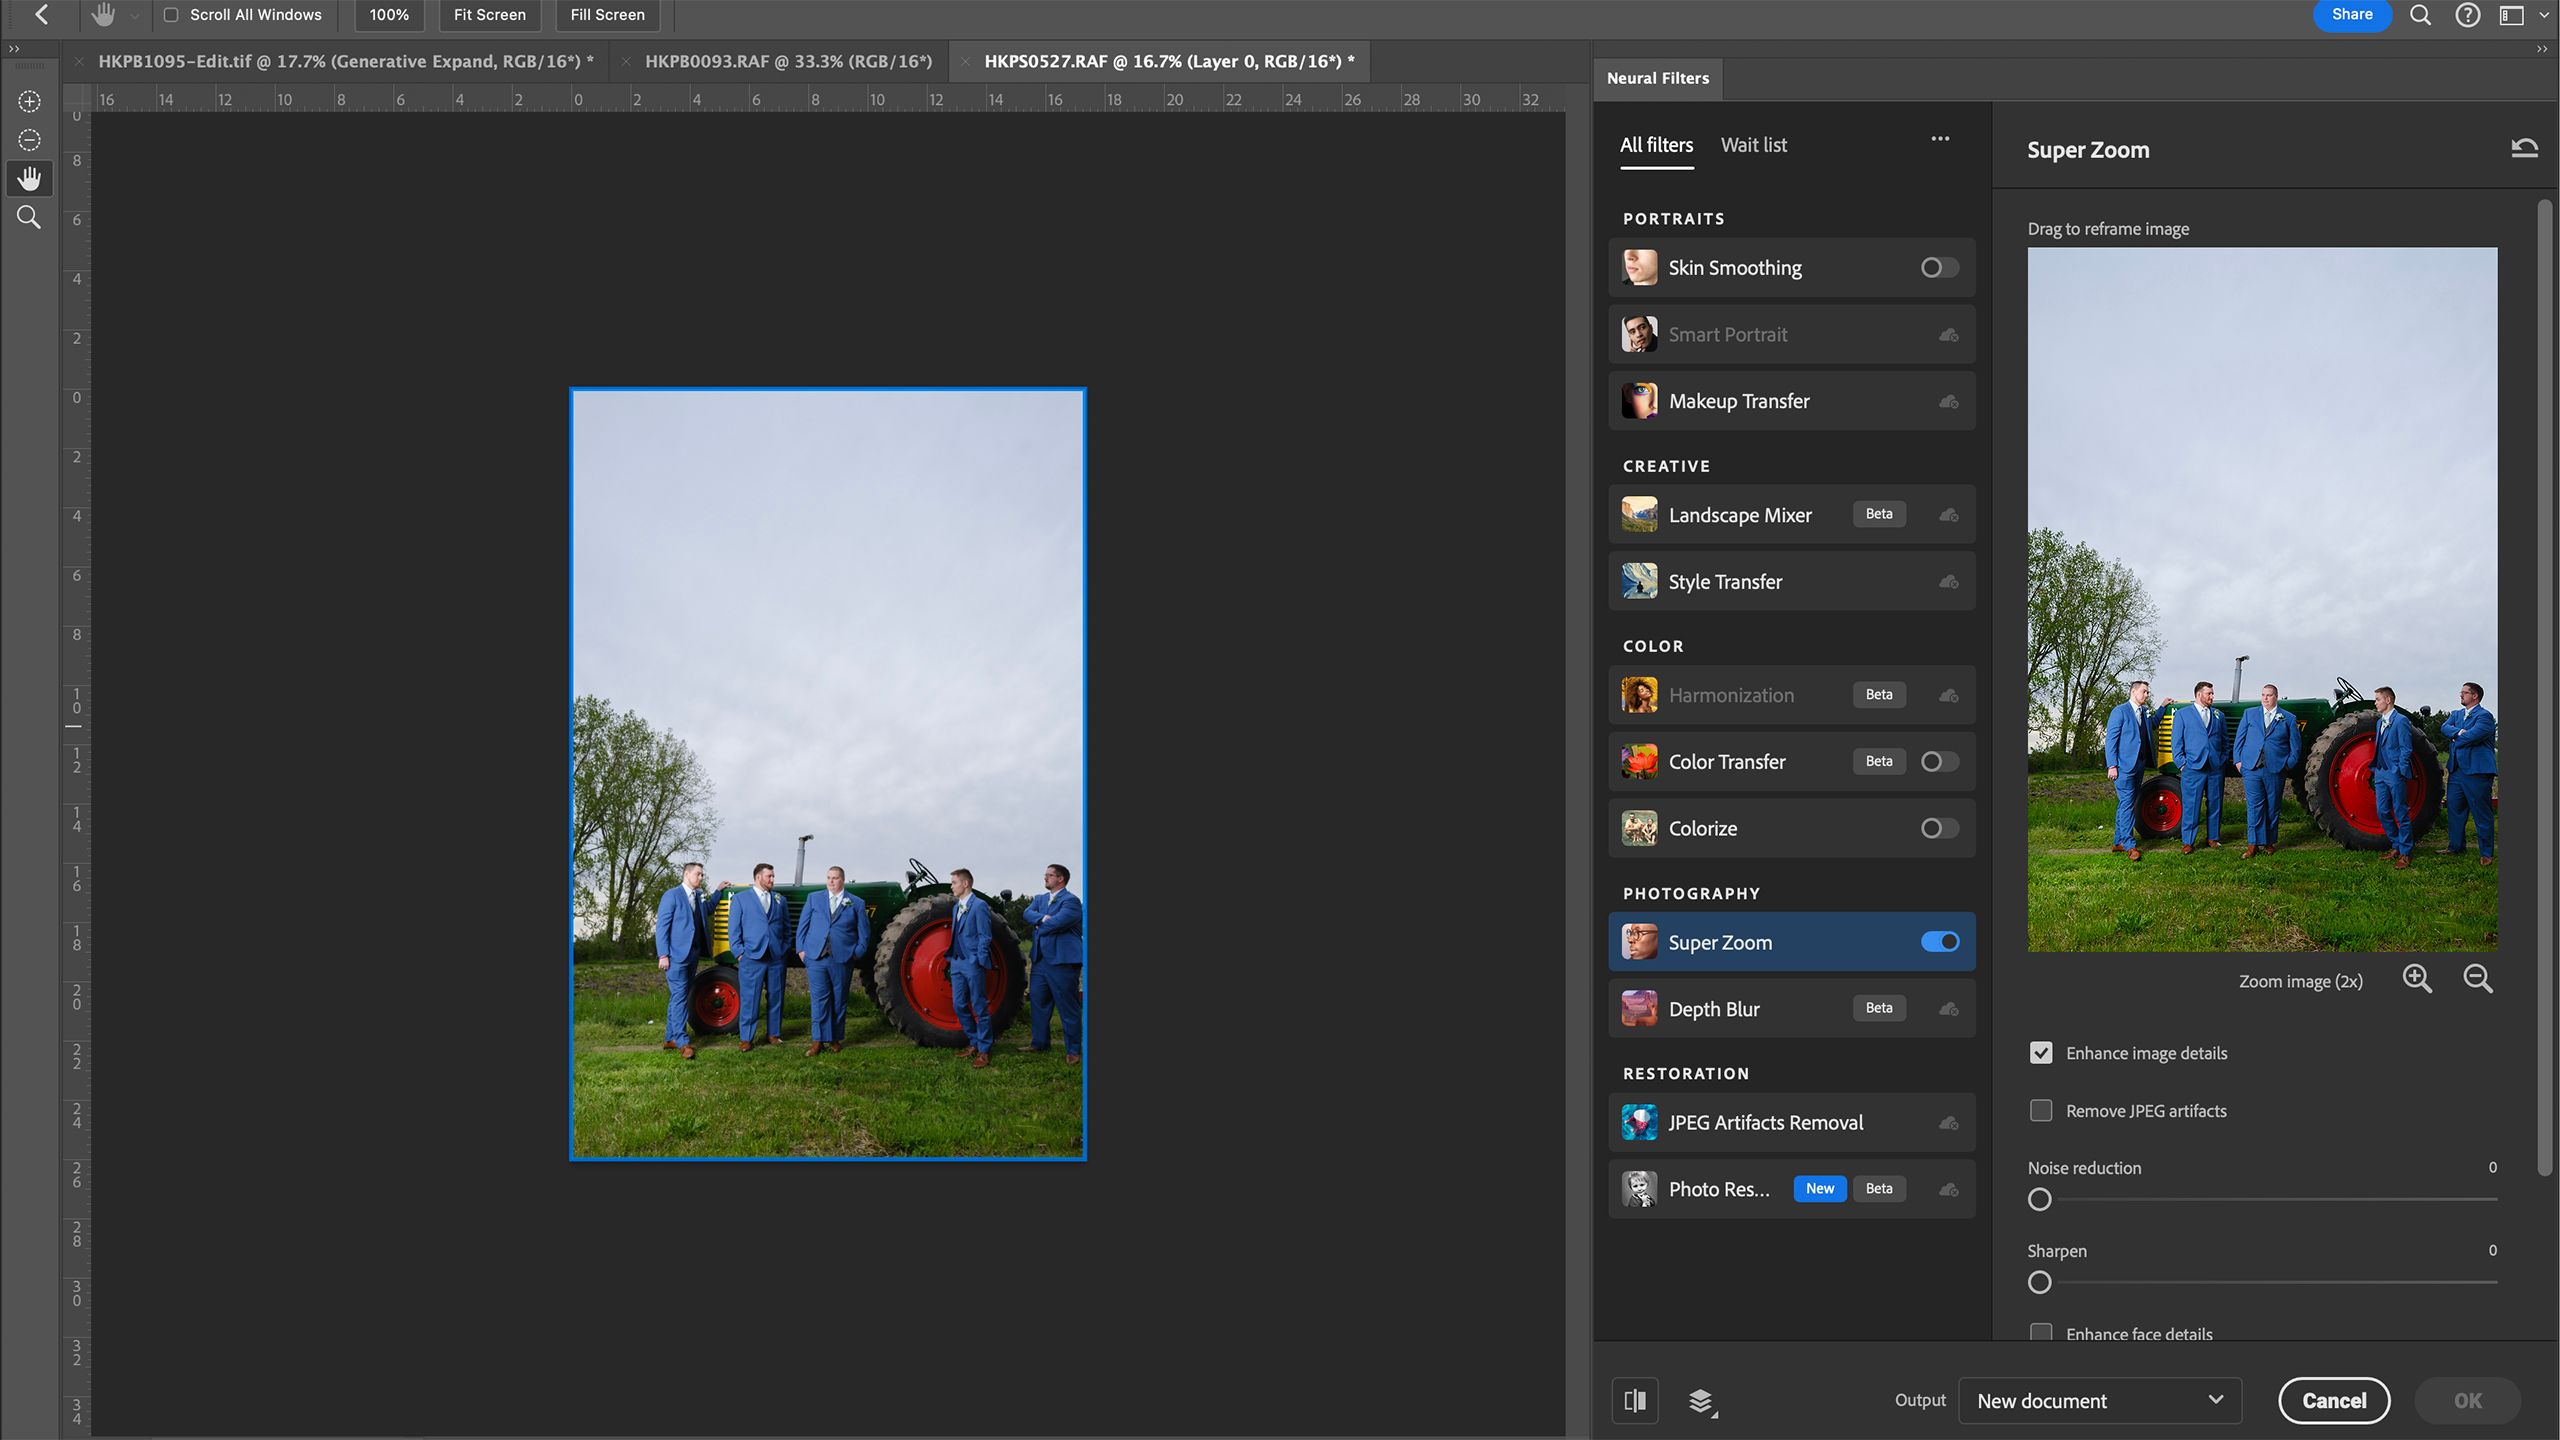Screen dimensions: 2560x1440
Task: Enable the Enhance image details checkbox
Action: tap(2040, 1051)
